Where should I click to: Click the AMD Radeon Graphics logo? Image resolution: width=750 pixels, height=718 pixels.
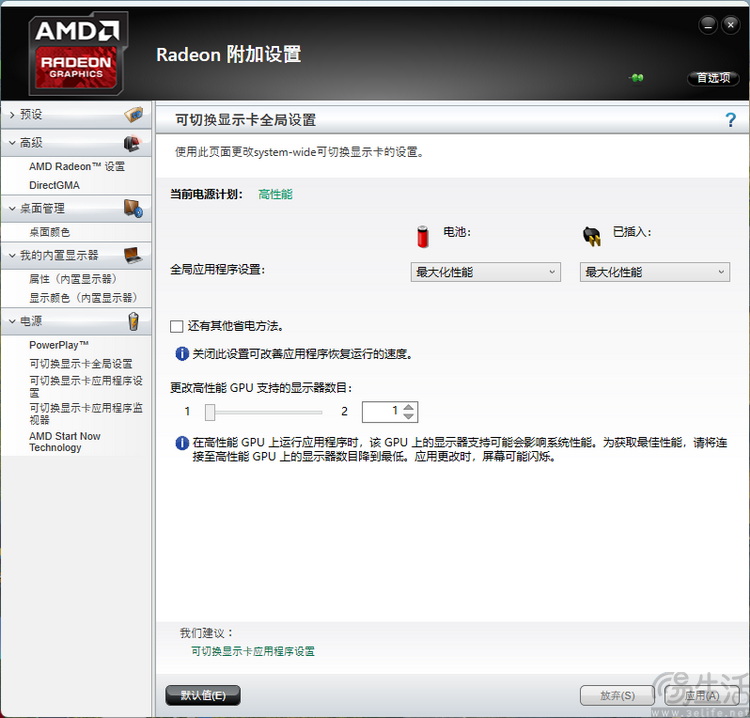78,53
